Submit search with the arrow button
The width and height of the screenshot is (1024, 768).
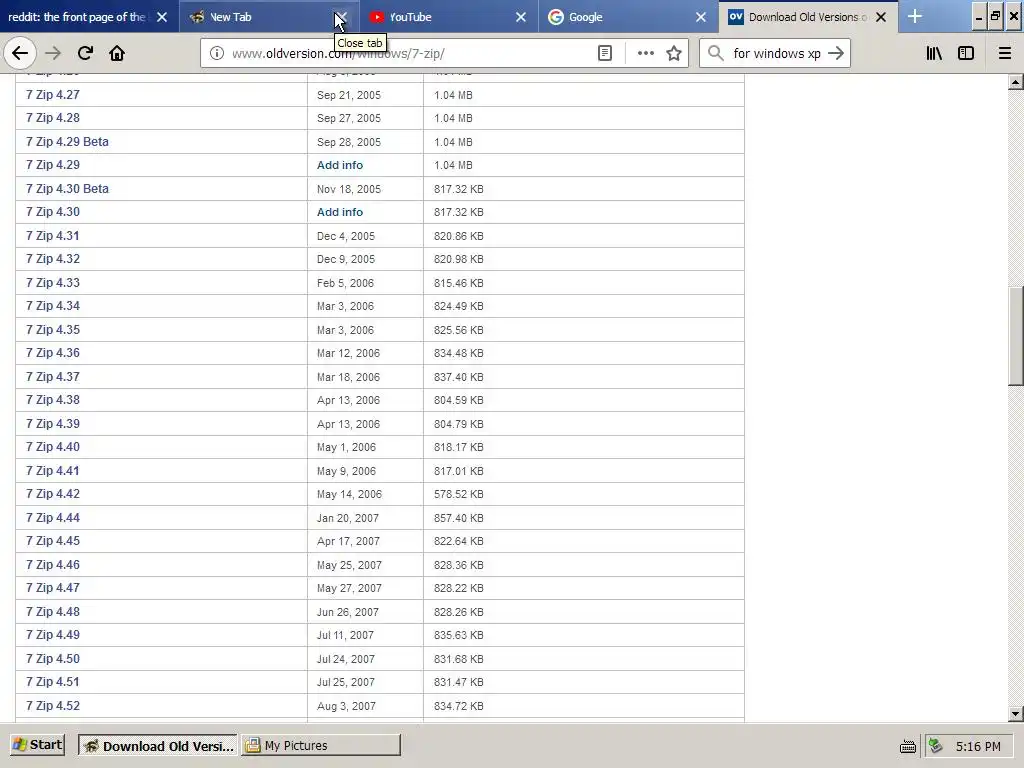pos(836,53)
